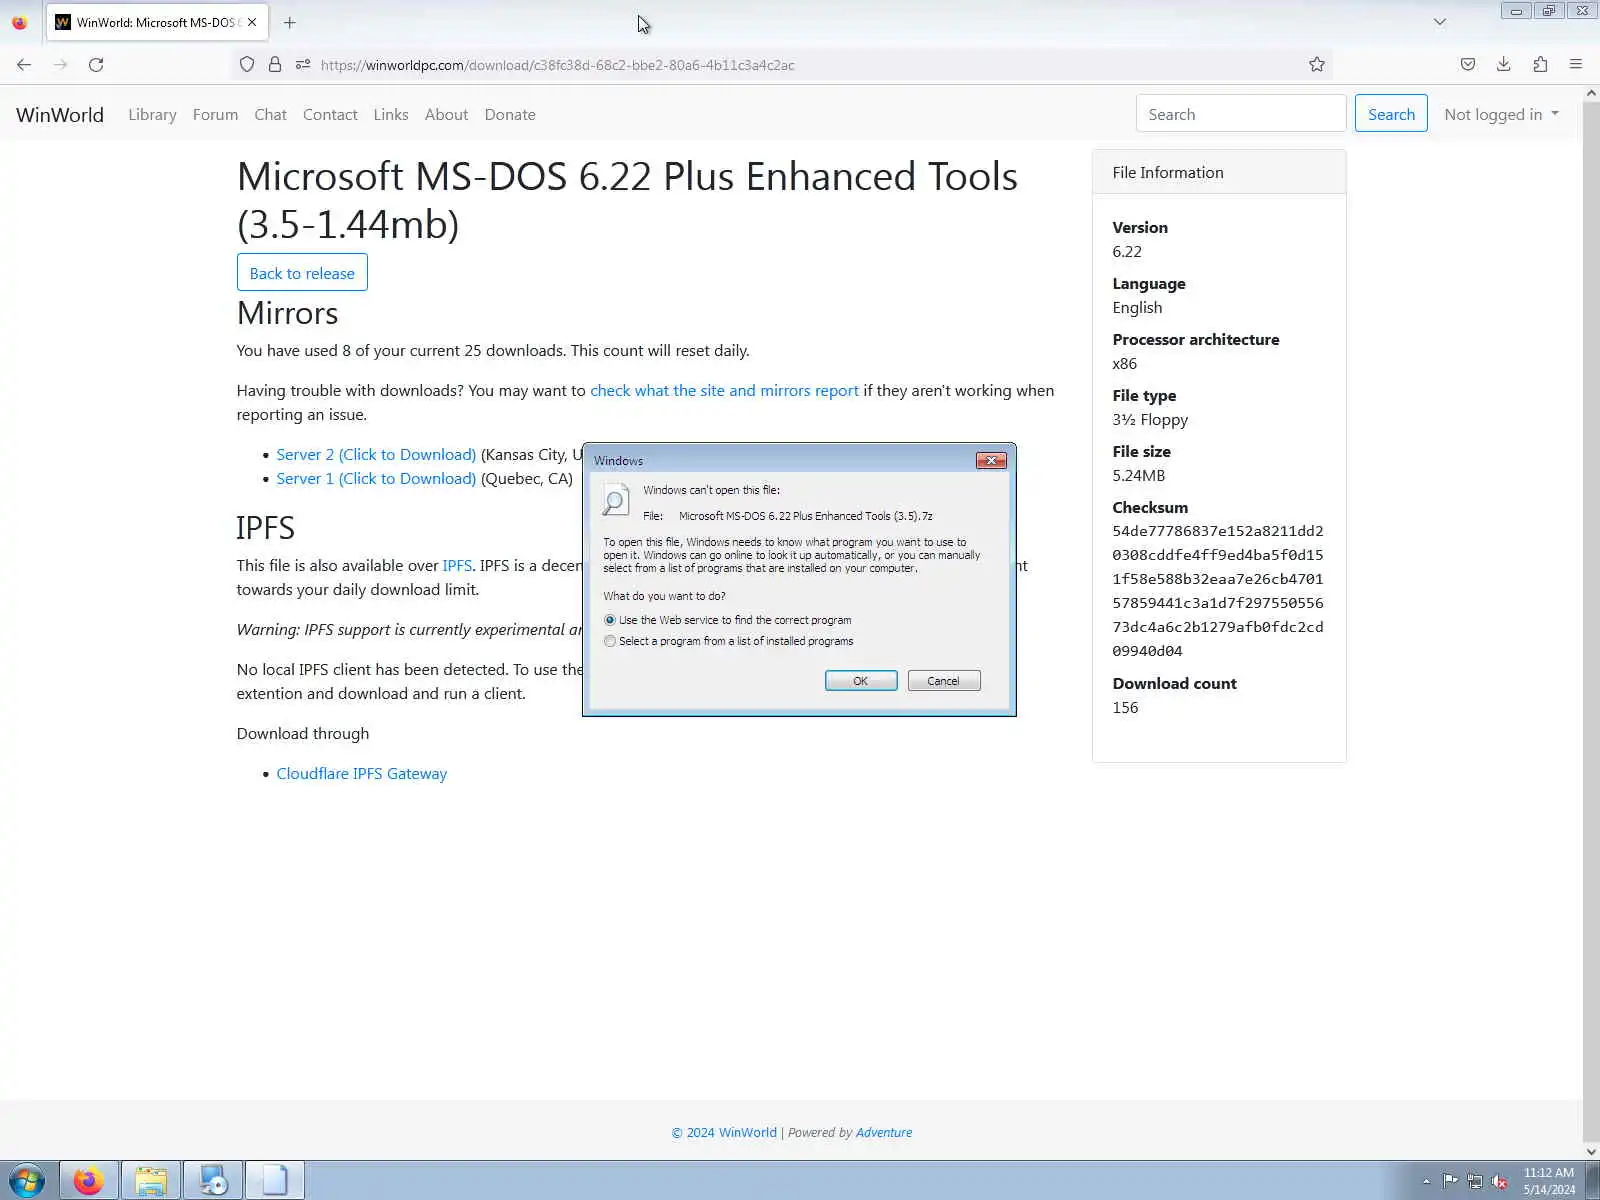Click the installer disc taskbar icon

point(213,1181)
